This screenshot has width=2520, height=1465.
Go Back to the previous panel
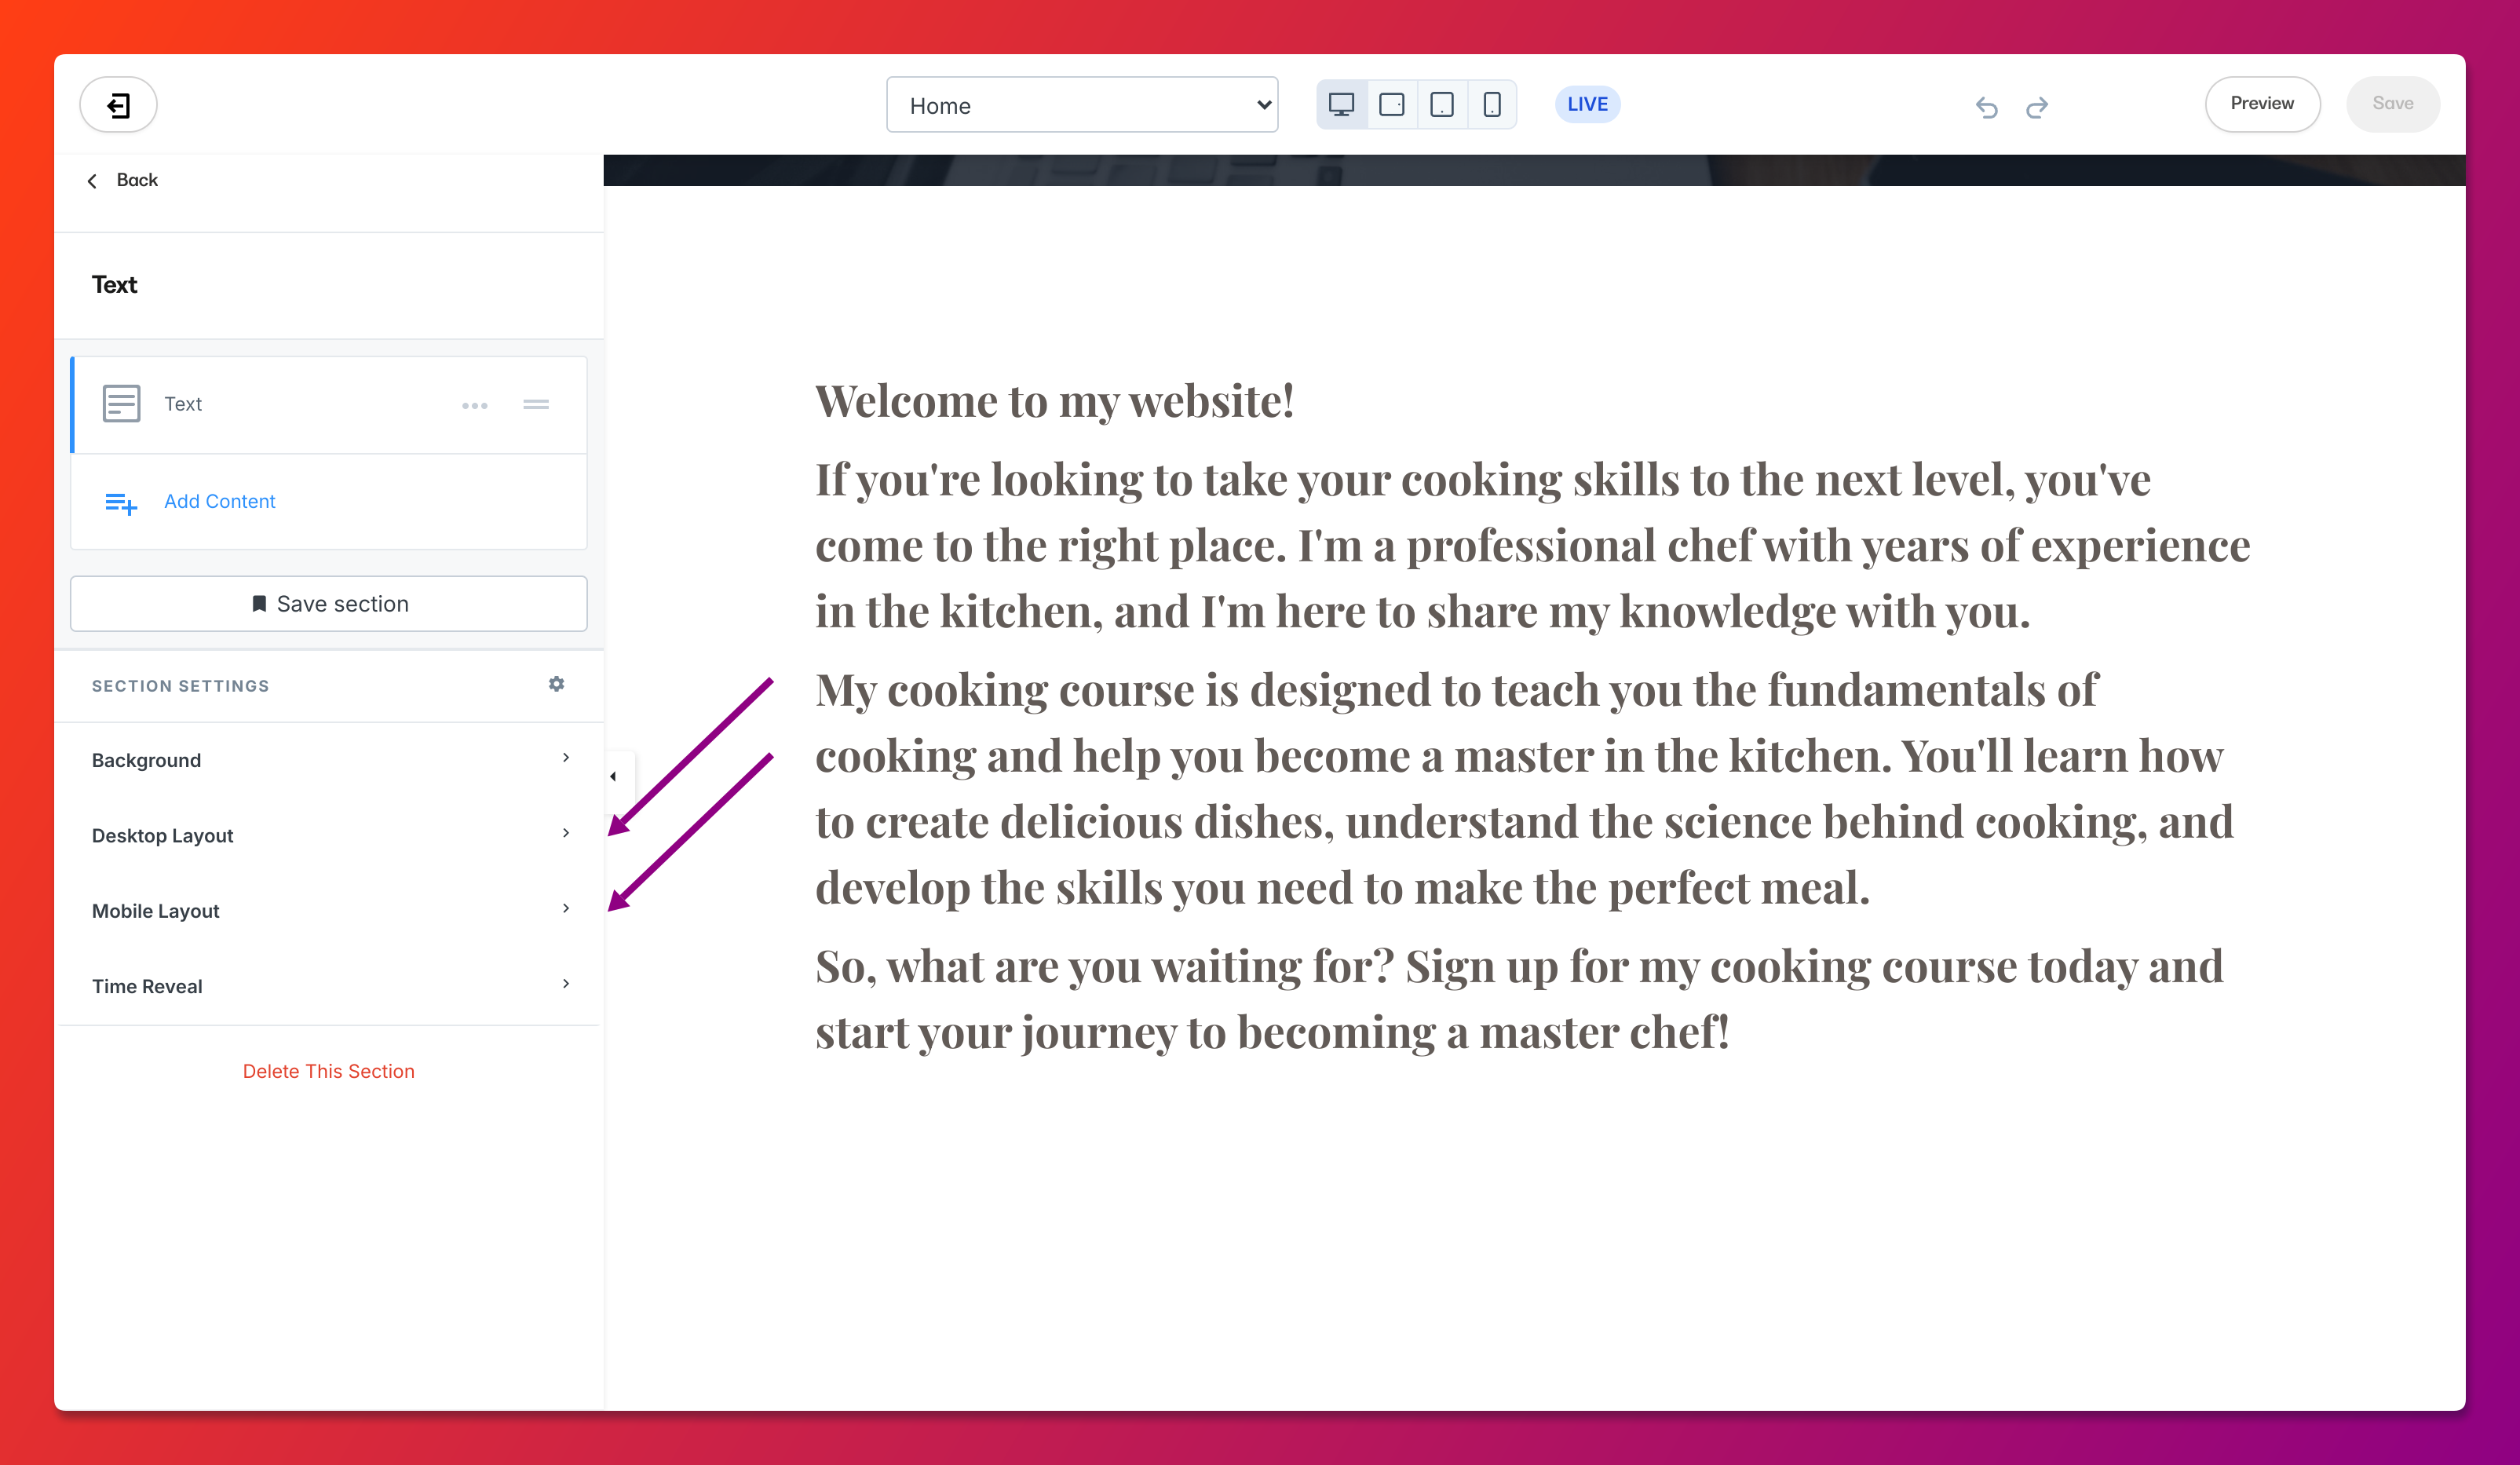[123, 180]
